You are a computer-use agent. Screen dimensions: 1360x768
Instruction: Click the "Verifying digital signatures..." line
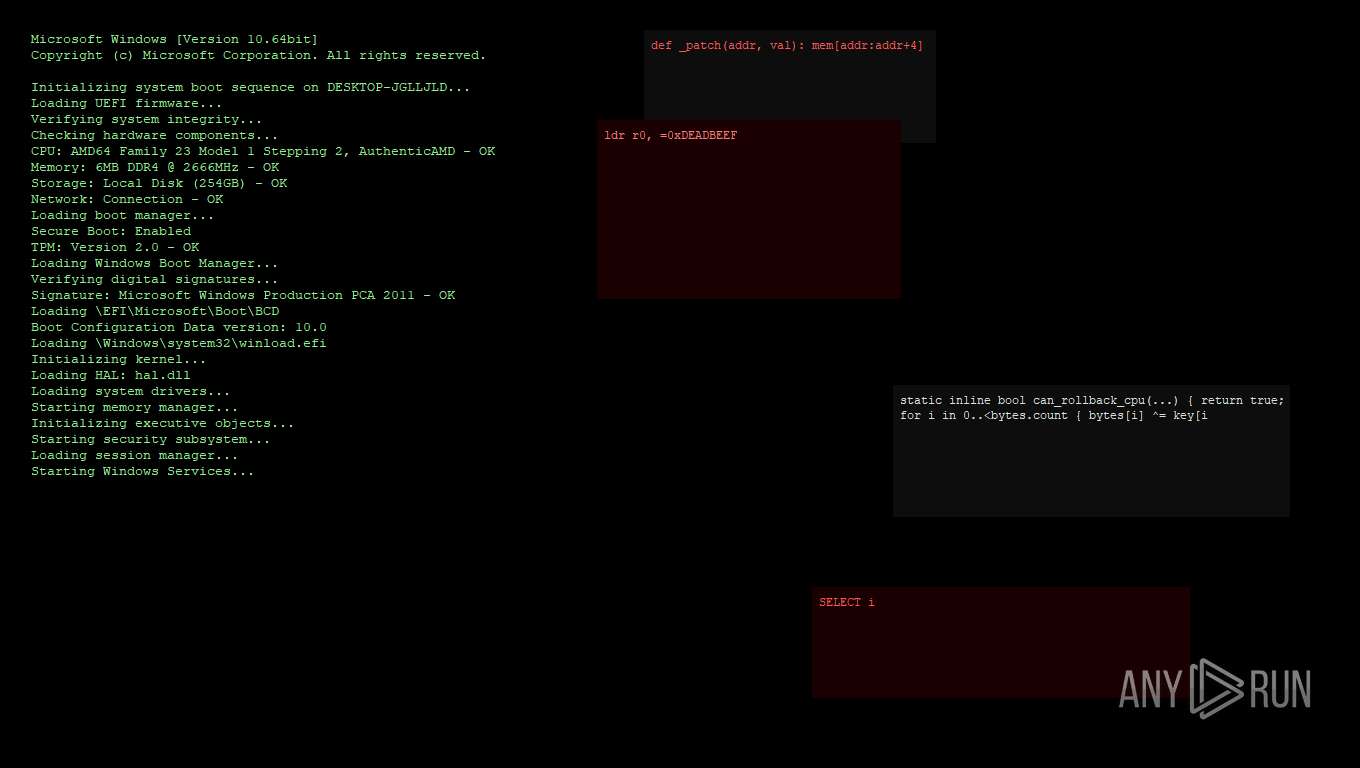coord(154,280)
